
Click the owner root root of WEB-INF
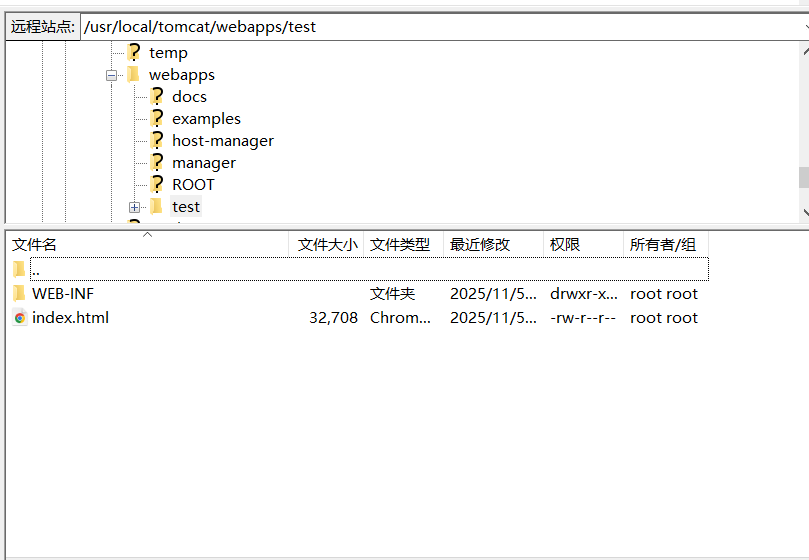click(664, 294)
